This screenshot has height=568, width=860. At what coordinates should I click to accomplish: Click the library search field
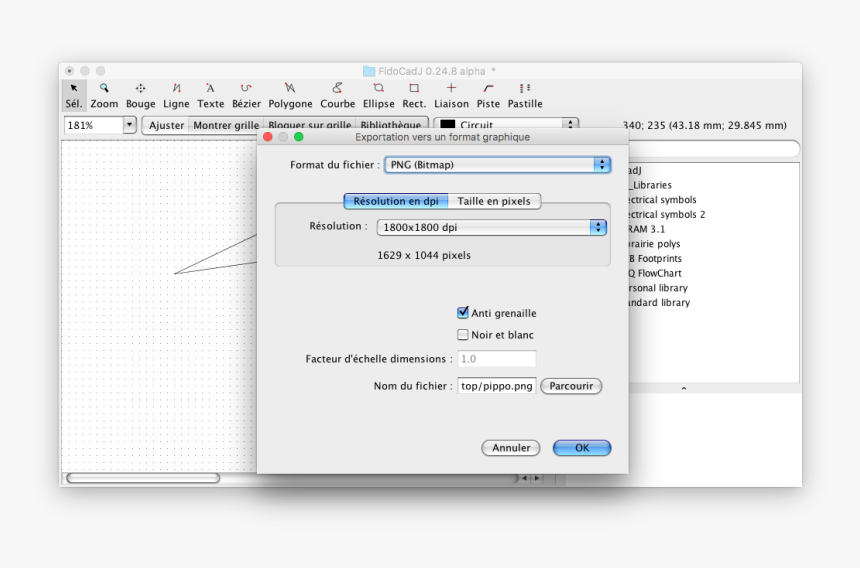(714, 149)
